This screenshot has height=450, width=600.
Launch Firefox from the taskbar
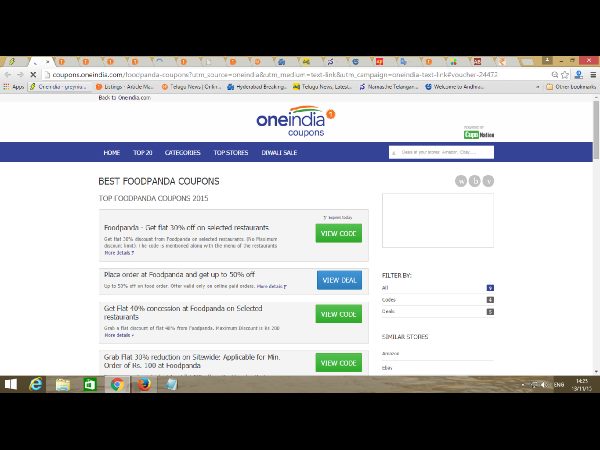143,384
